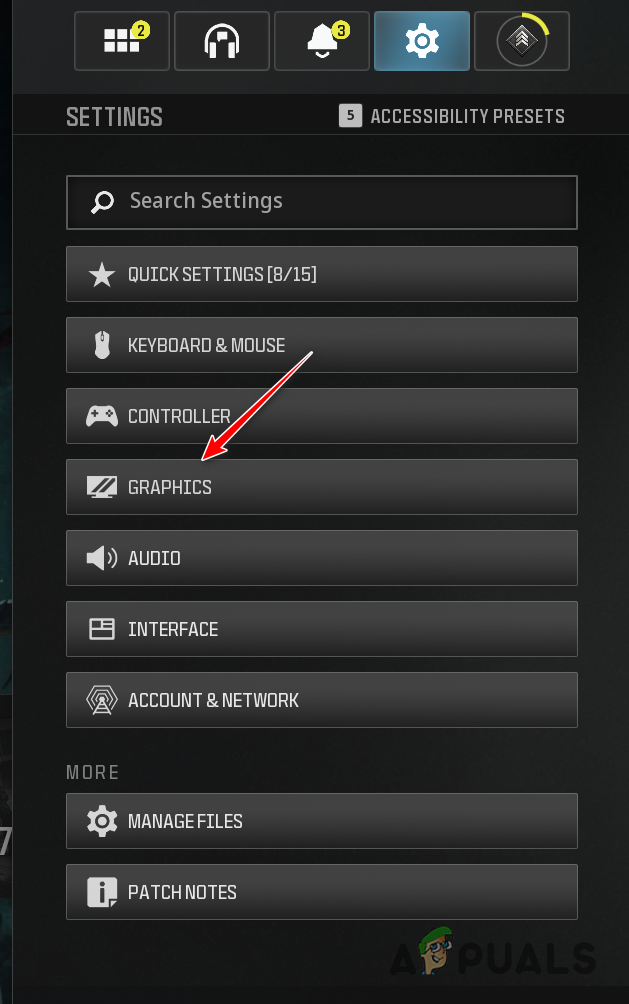Click the info icon next to Patch Notes
The width and height of the screenshot is (629, 1004).
[101, 891]
